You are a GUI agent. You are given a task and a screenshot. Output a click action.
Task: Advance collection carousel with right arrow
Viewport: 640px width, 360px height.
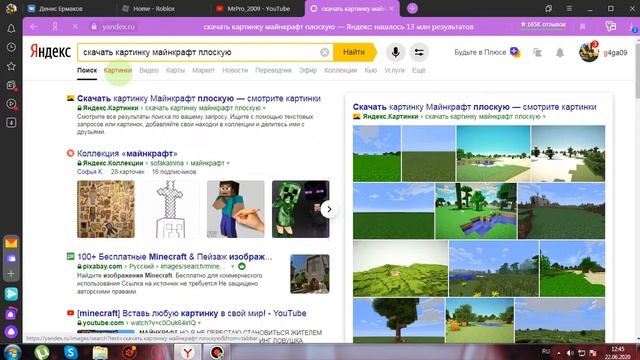pos(329,209)
